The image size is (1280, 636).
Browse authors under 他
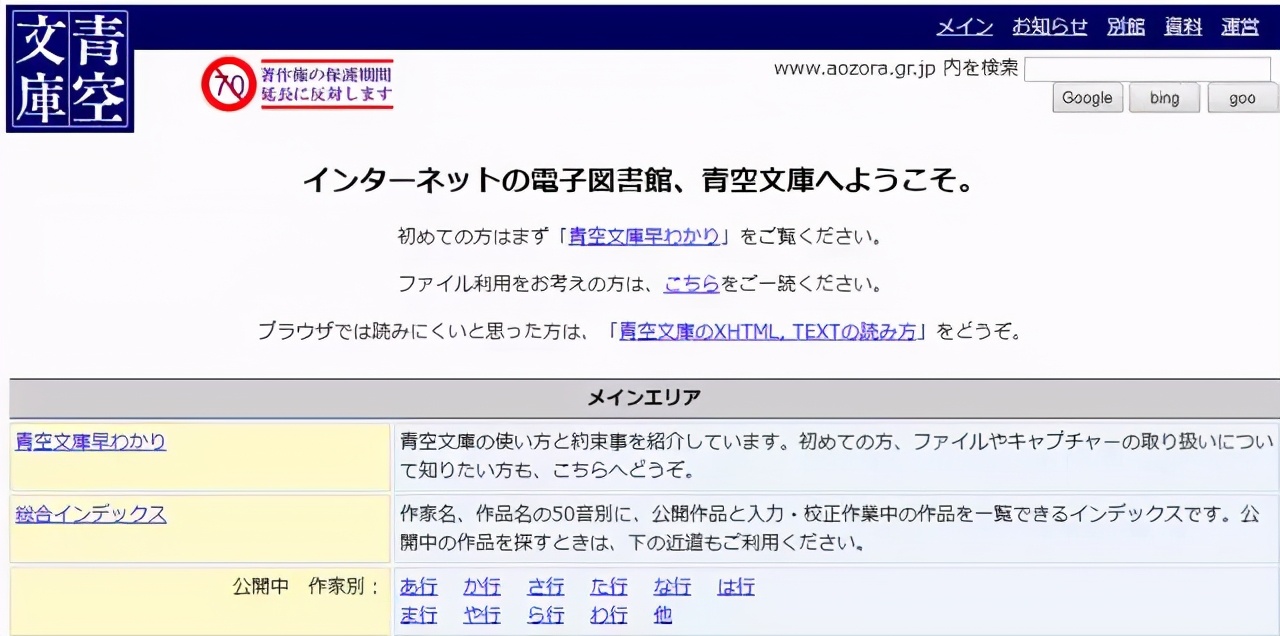click(663, 615)
